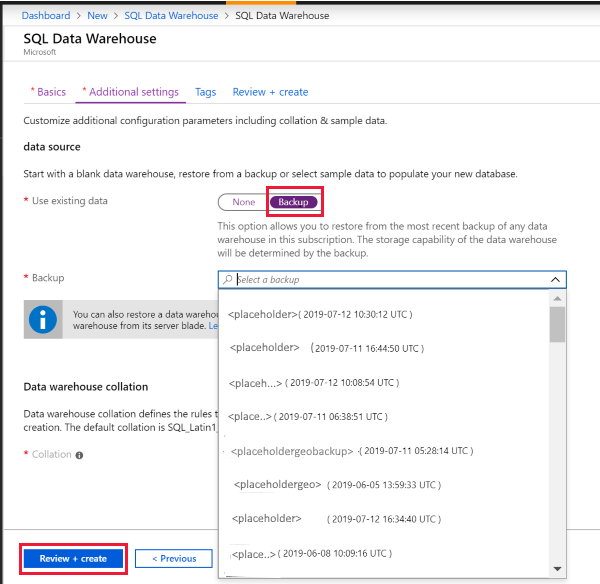600x584 pixels.
Task: Click New breadcrumb link
Action: pyautogui.click(x=97, y=16)
